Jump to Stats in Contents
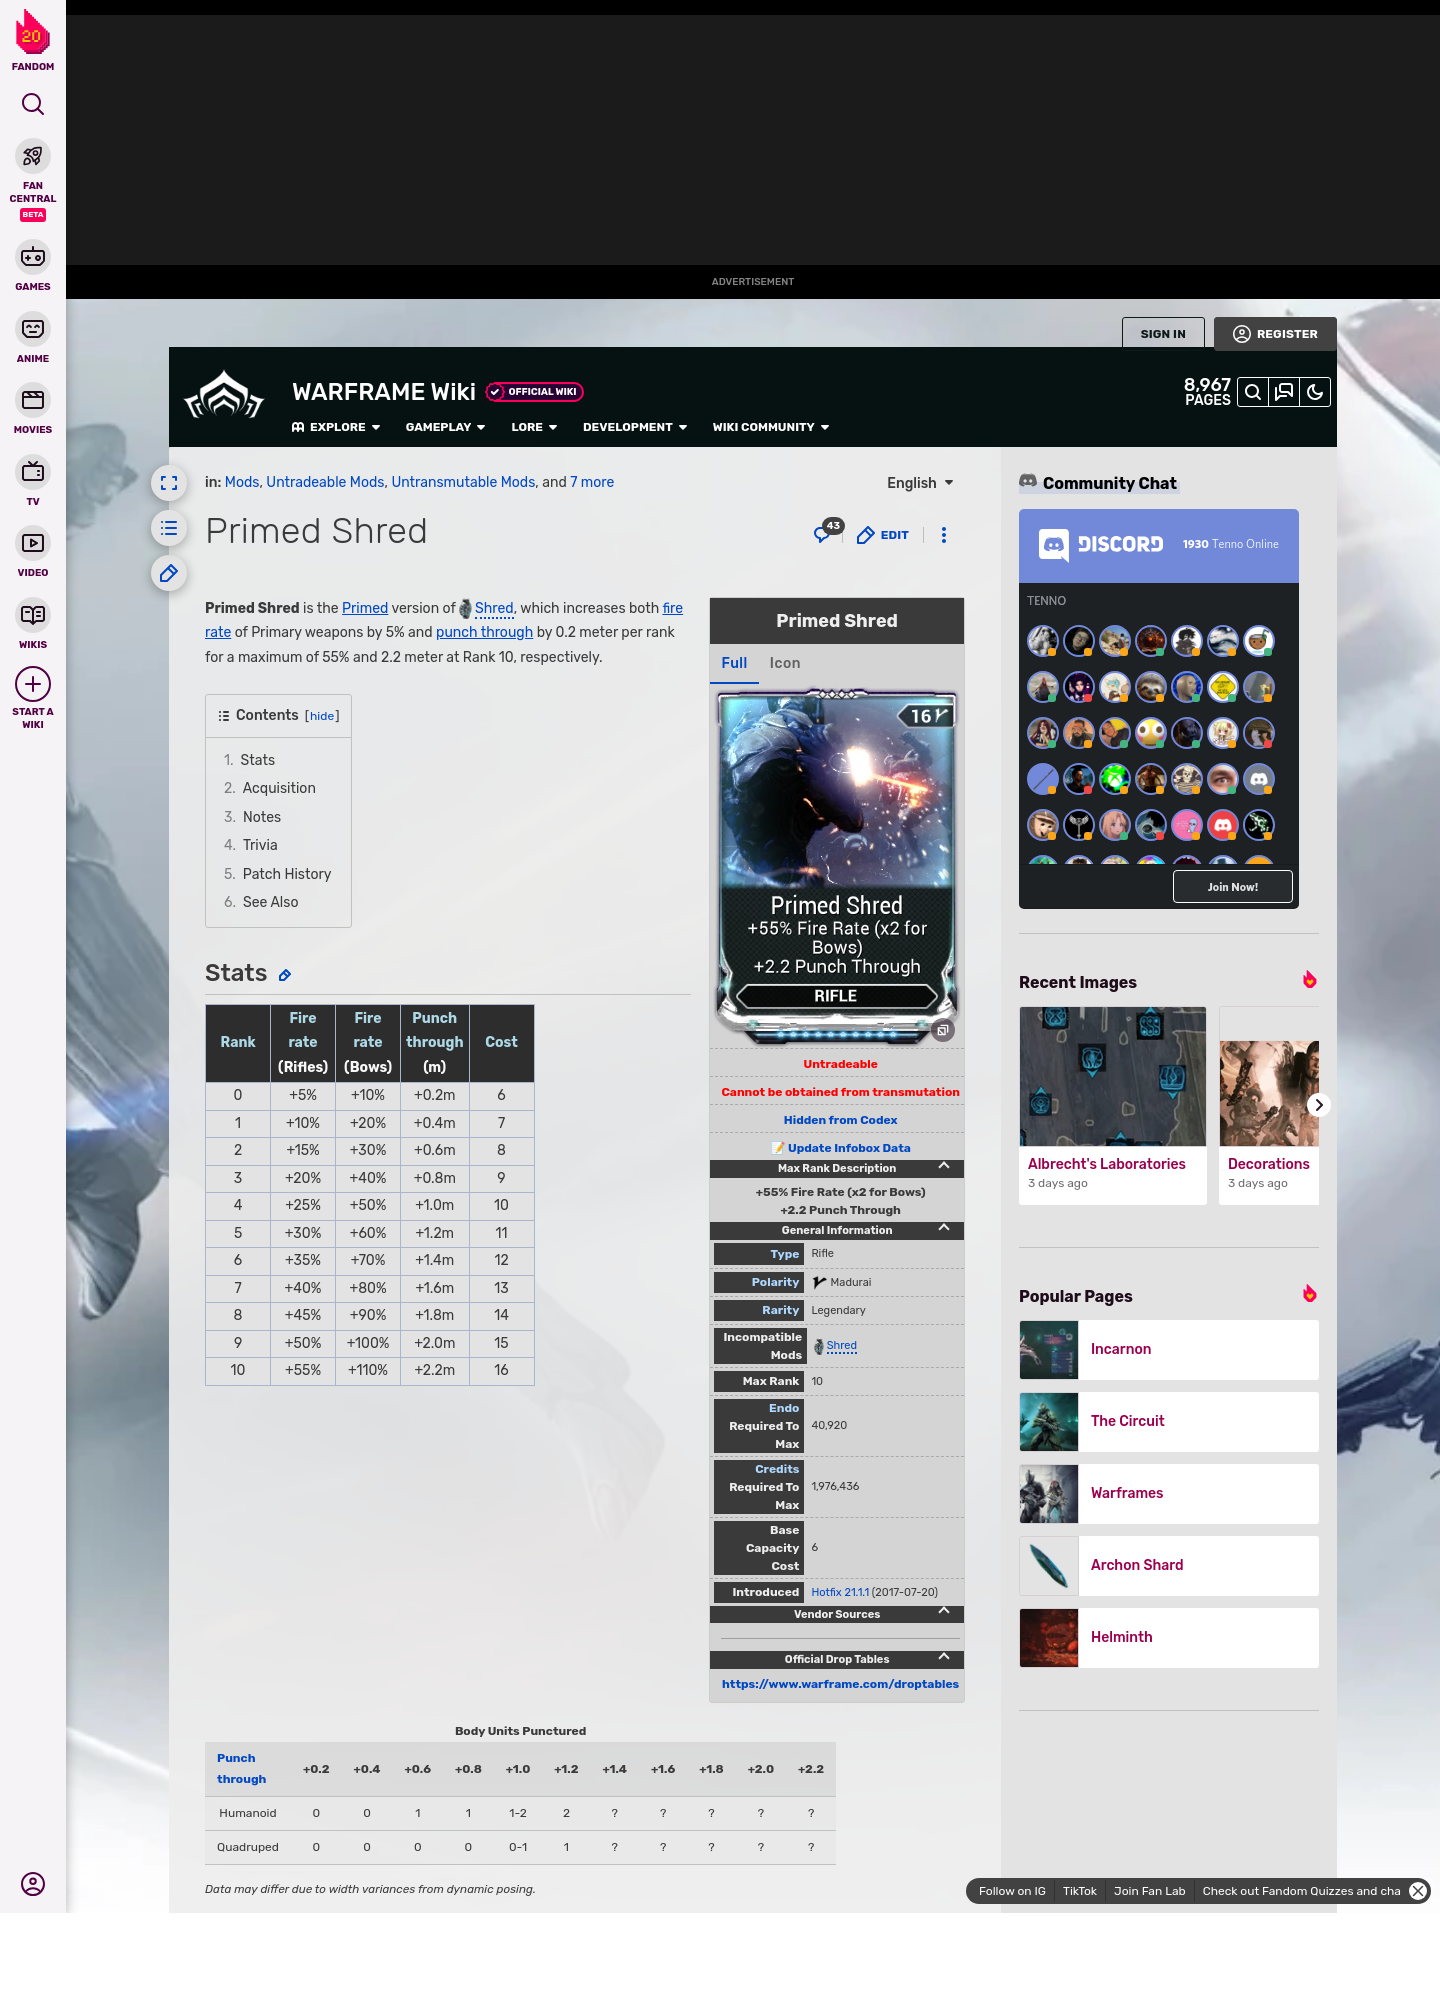The width and height of the screenshot is (1440, 2000). [257, 760]
